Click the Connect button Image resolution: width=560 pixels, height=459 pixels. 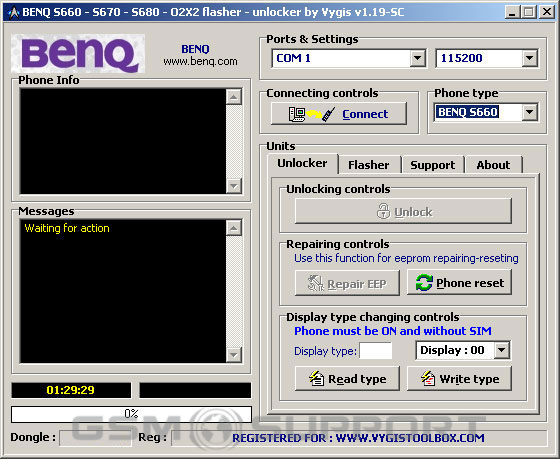(339, 114)
